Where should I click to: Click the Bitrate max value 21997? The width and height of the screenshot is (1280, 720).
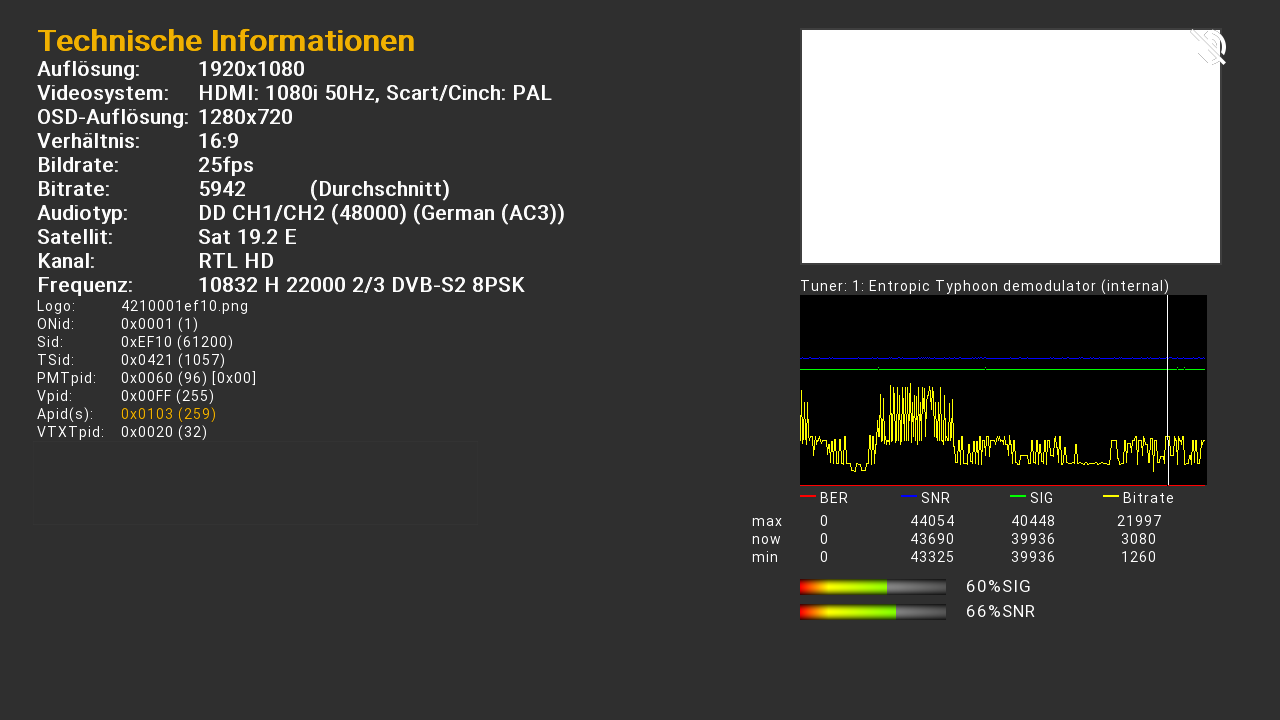click(1139, 521)
